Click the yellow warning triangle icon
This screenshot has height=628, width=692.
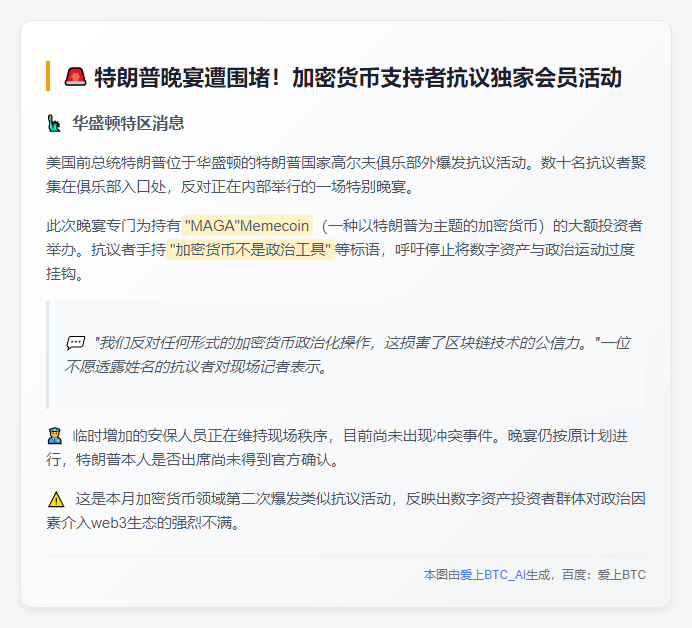pyautogui.click(x=56, y=499)
